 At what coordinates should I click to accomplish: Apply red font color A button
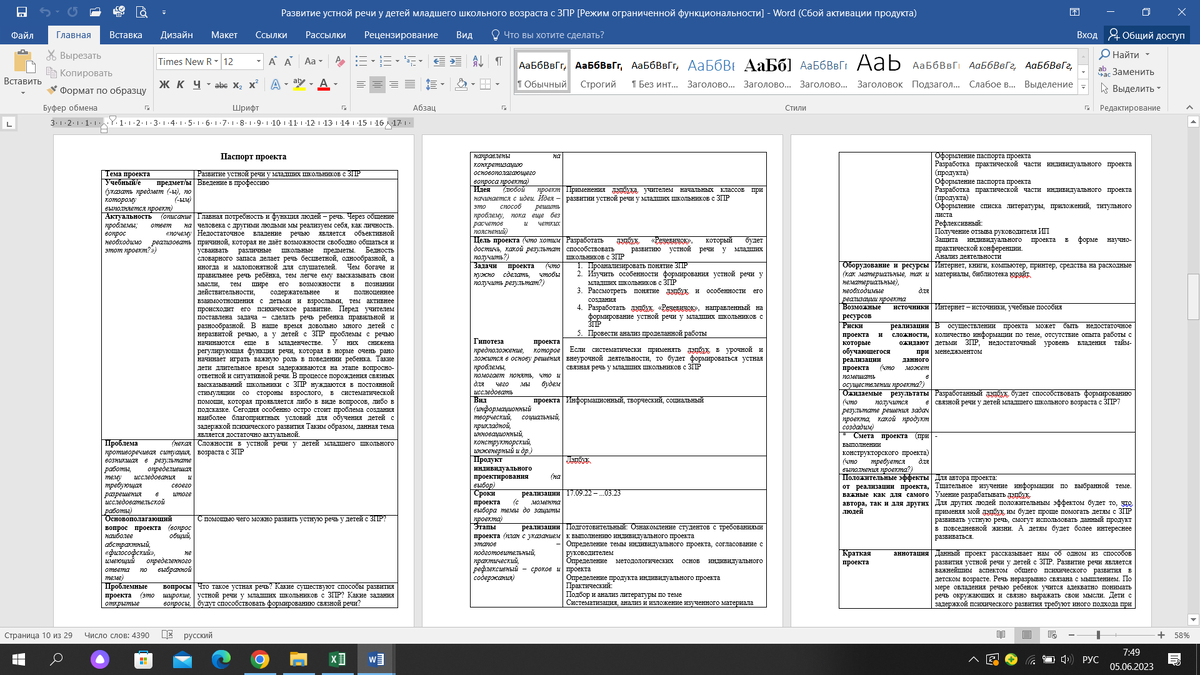[x=325, y=84]
